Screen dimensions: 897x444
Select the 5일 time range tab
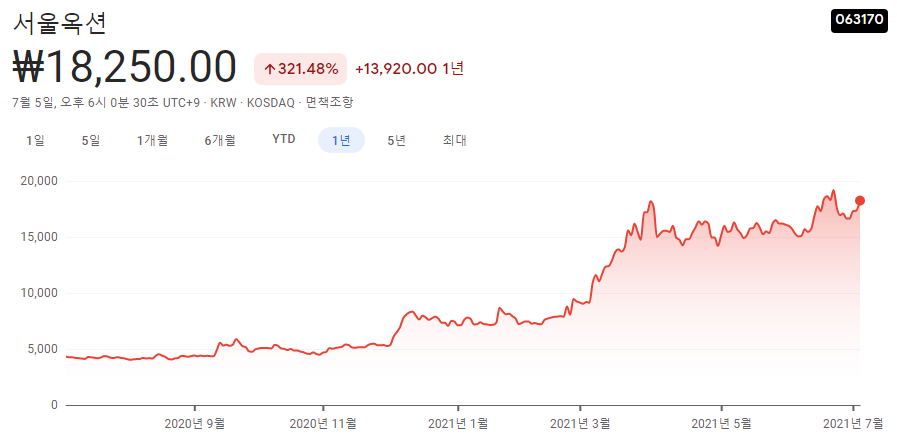coord(90,140)
